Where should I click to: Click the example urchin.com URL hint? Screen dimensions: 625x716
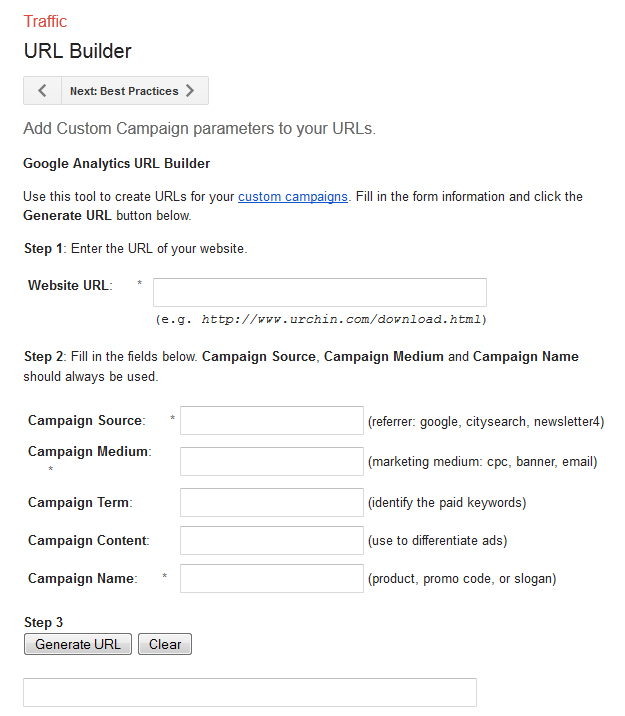click(x=321, y=319)
